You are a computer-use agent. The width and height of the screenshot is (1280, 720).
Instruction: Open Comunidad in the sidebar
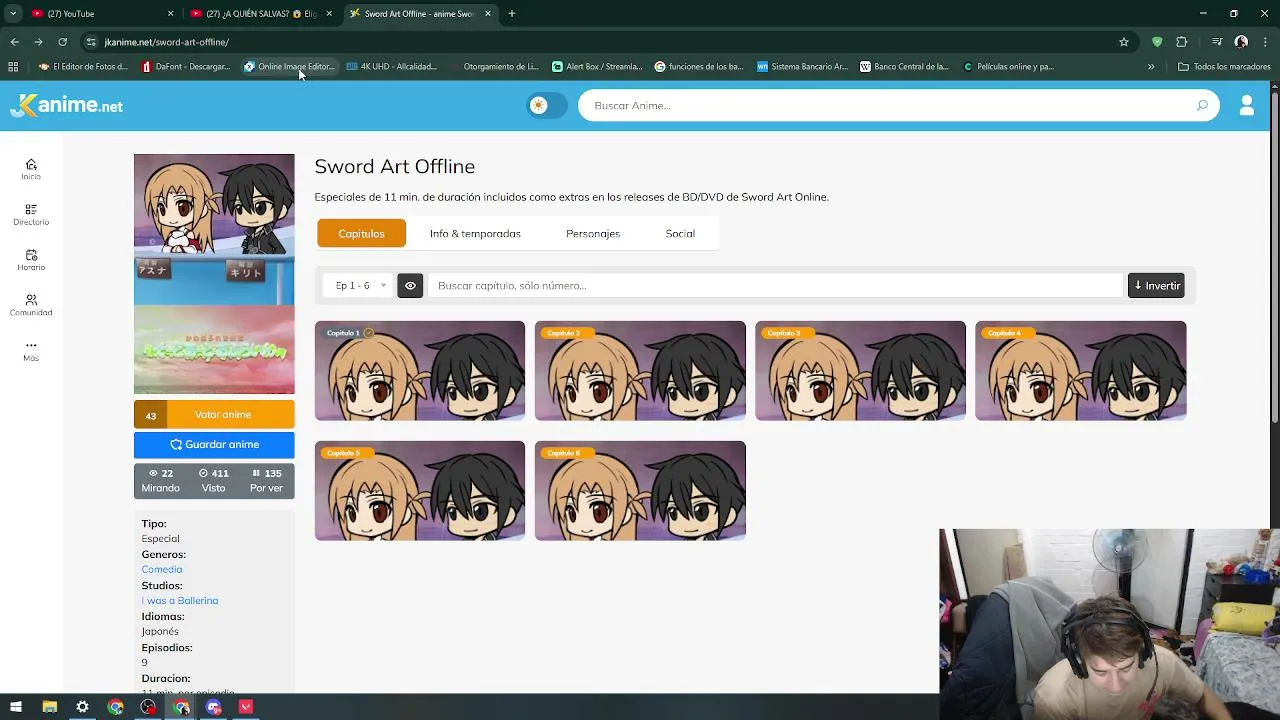(31, 305)
